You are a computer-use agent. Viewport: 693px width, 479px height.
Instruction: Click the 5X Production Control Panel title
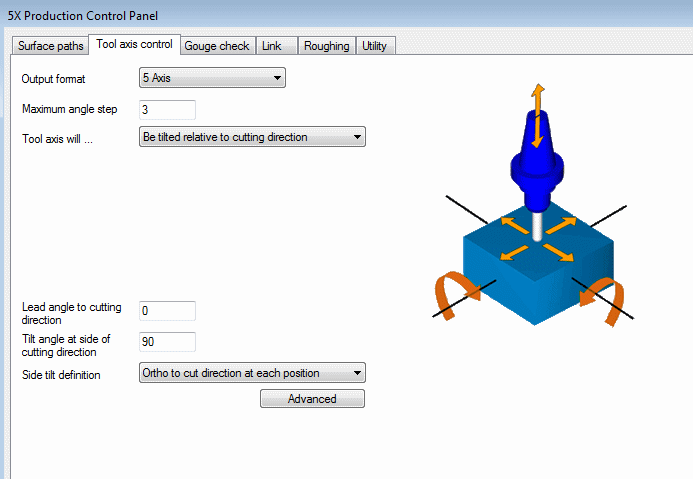[83, 15]
